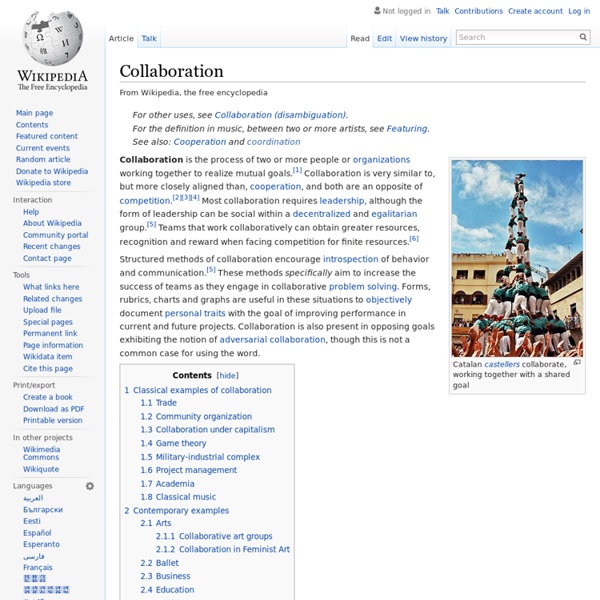Open the View history tab
Image resolution: width=600 pixels, height=600 pixels.
[x=423, y=38]
